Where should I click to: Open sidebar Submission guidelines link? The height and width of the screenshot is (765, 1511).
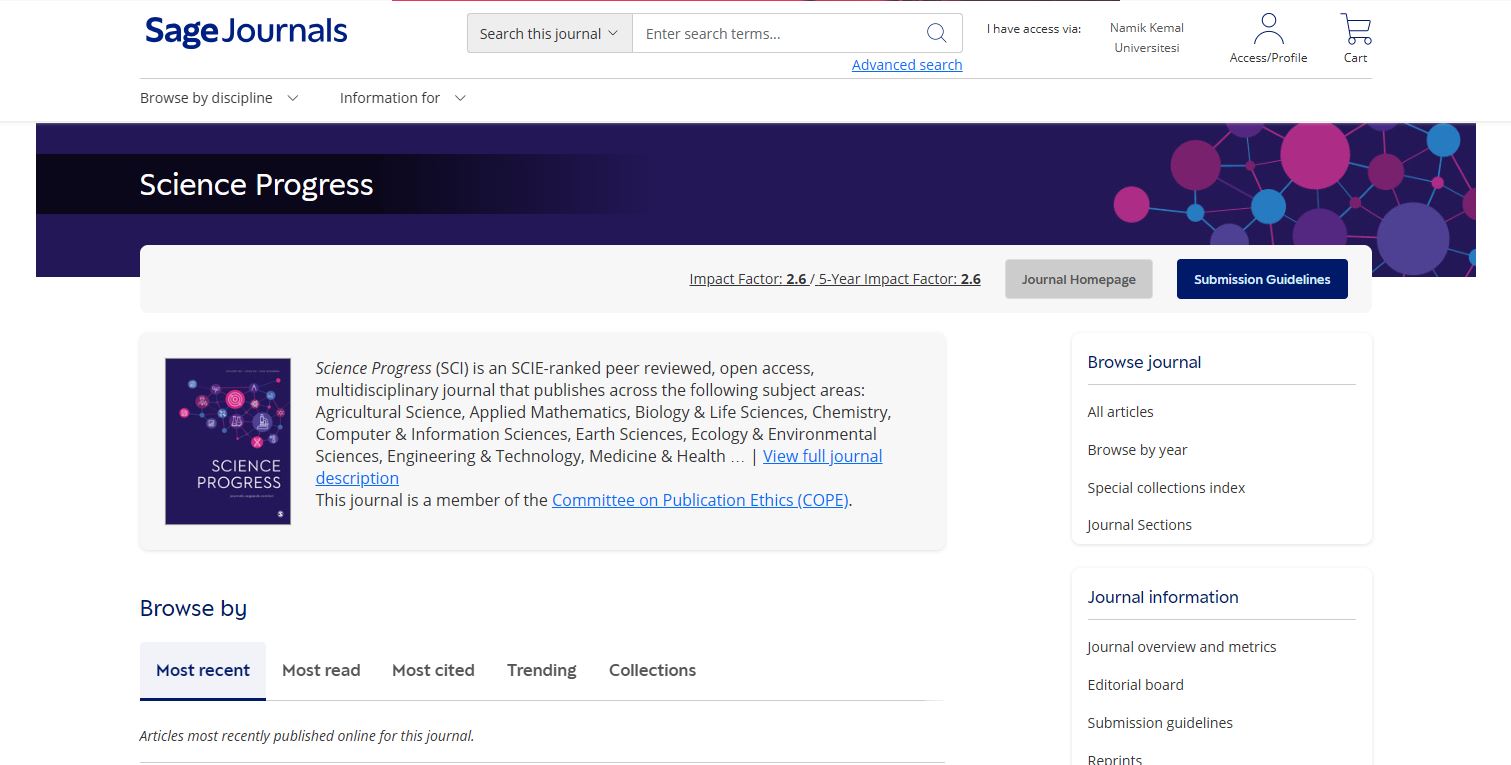point(1160,723)
